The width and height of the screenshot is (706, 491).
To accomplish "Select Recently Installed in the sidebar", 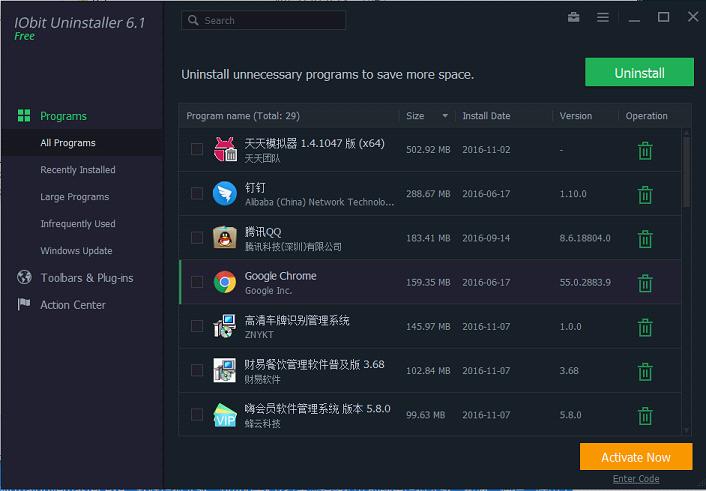I will pyautogui.click(x=77, y=170).
